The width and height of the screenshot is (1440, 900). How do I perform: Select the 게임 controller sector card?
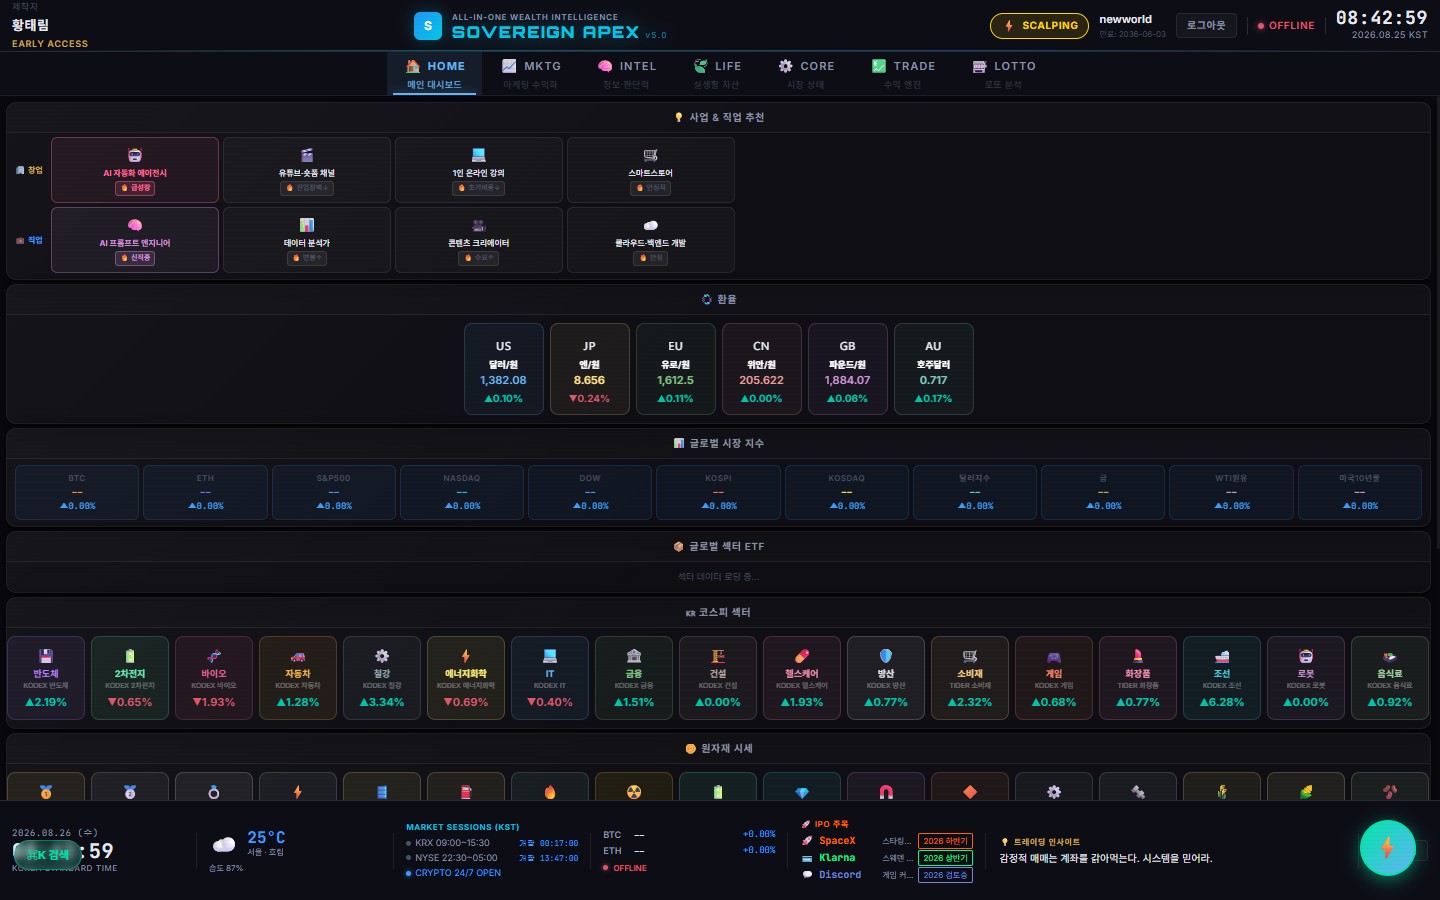[1054, 678]
